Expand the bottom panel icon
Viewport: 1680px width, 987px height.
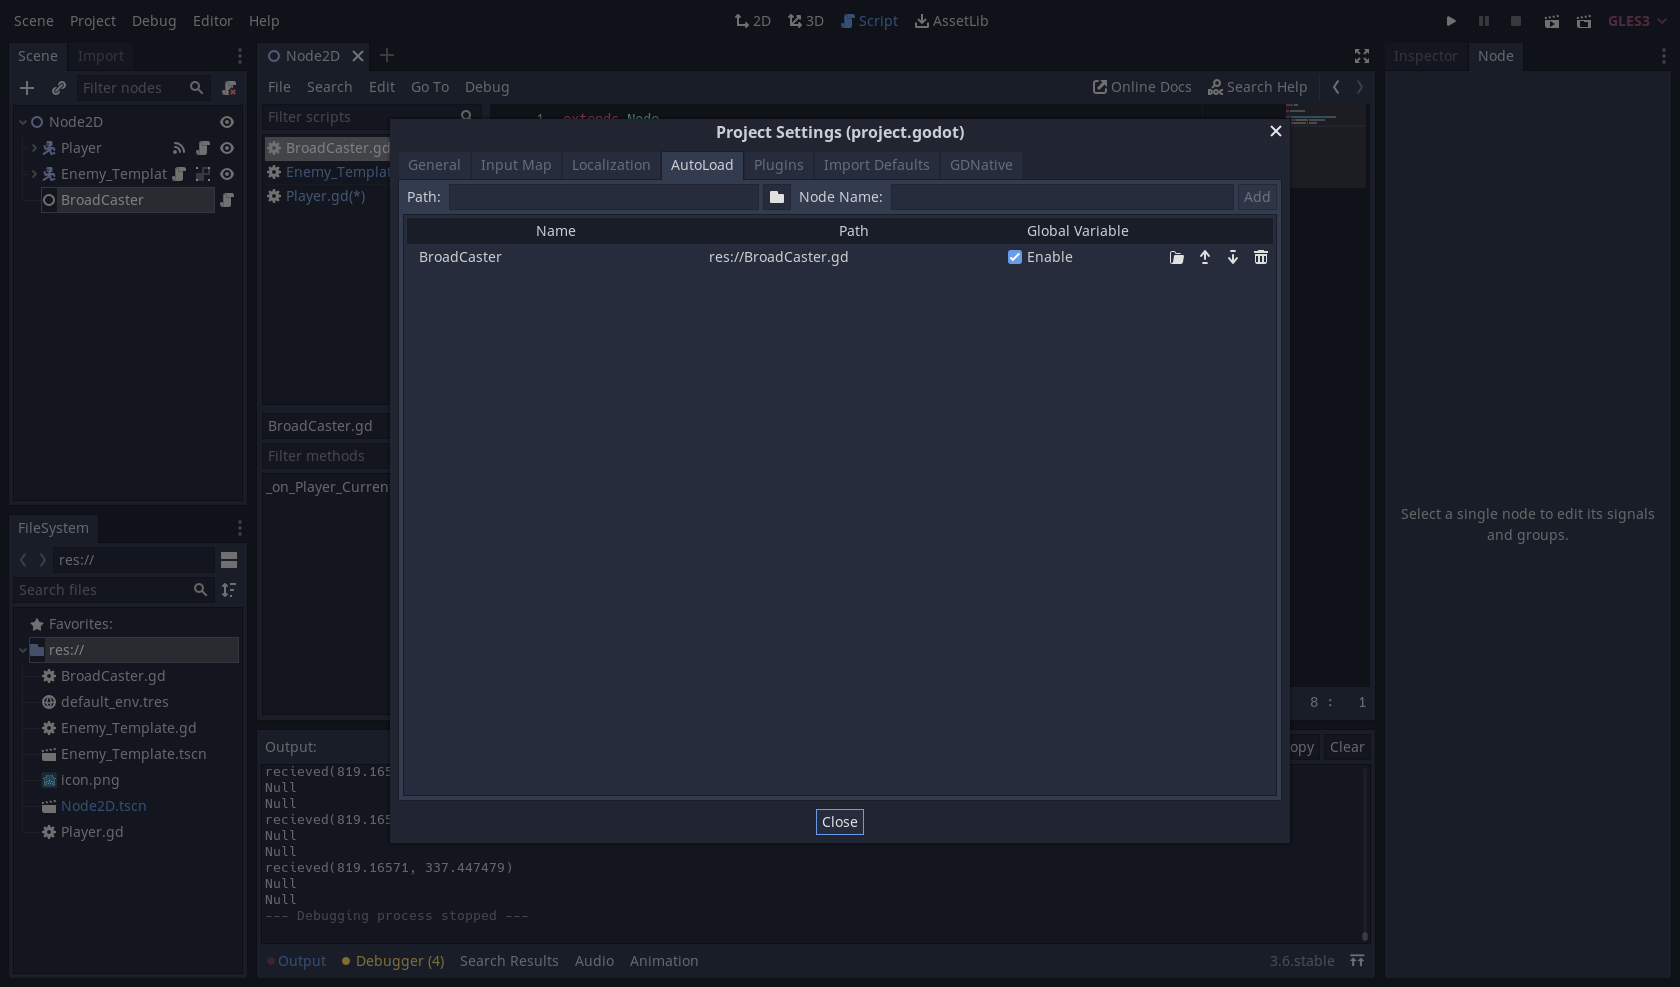click(x=1357, y=961)
